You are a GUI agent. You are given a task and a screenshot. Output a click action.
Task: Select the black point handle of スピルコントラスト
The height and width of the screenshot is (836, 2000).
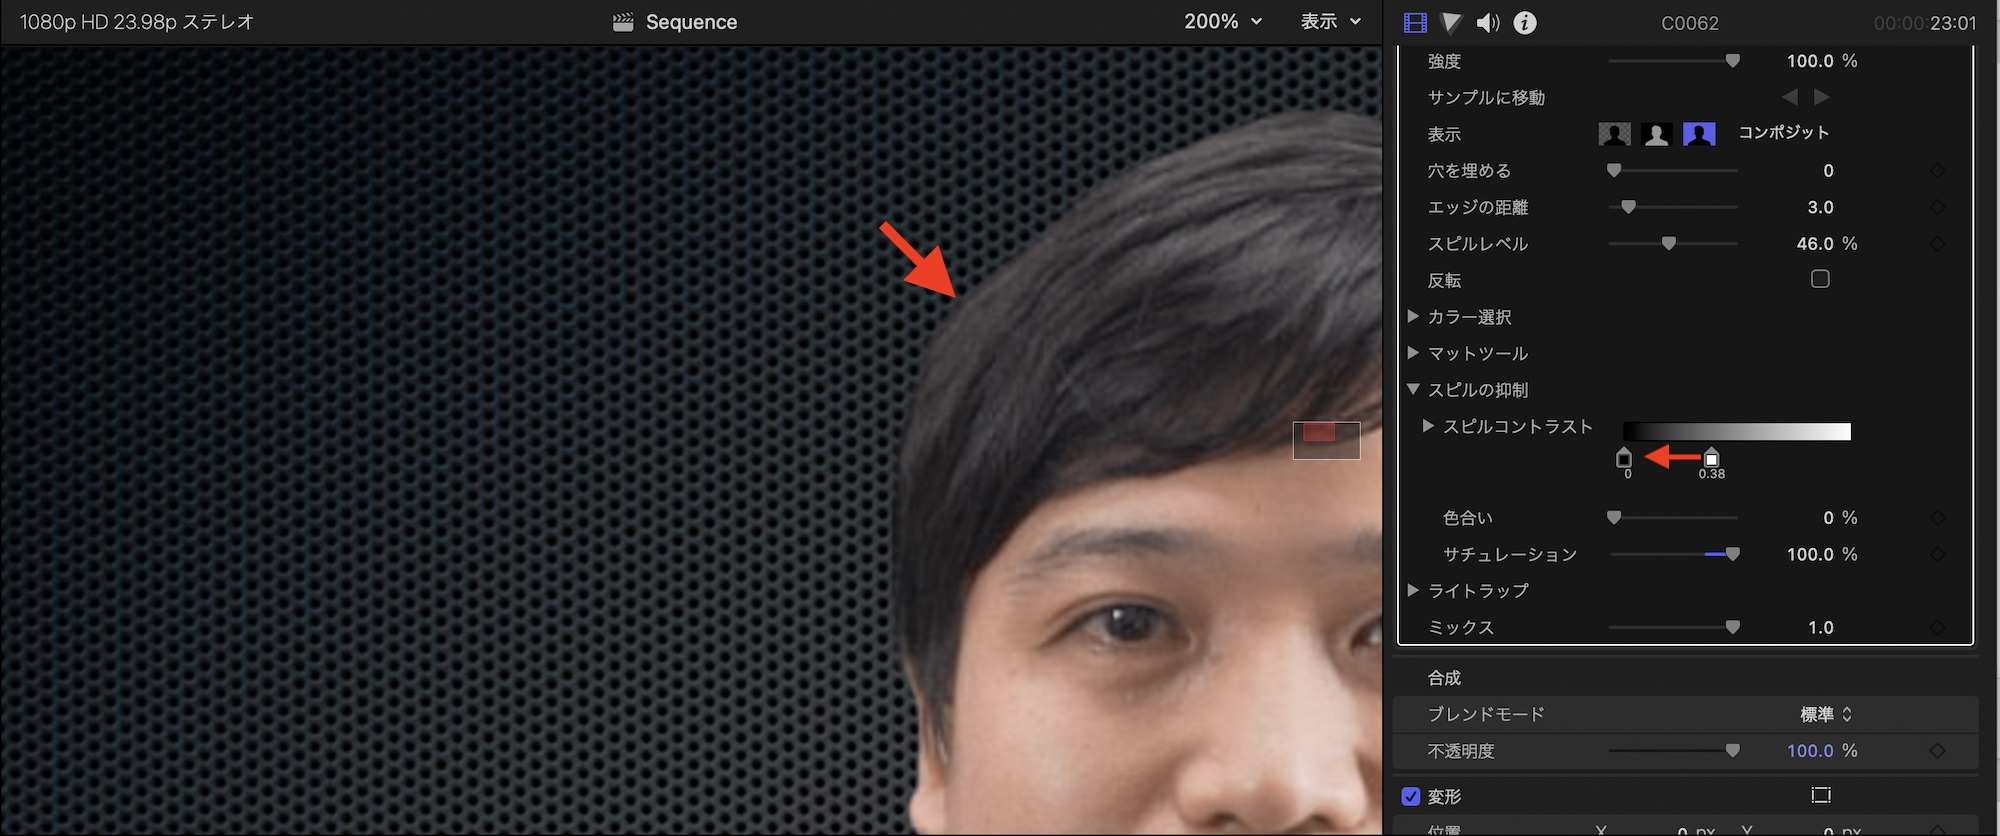point(1624,458)
